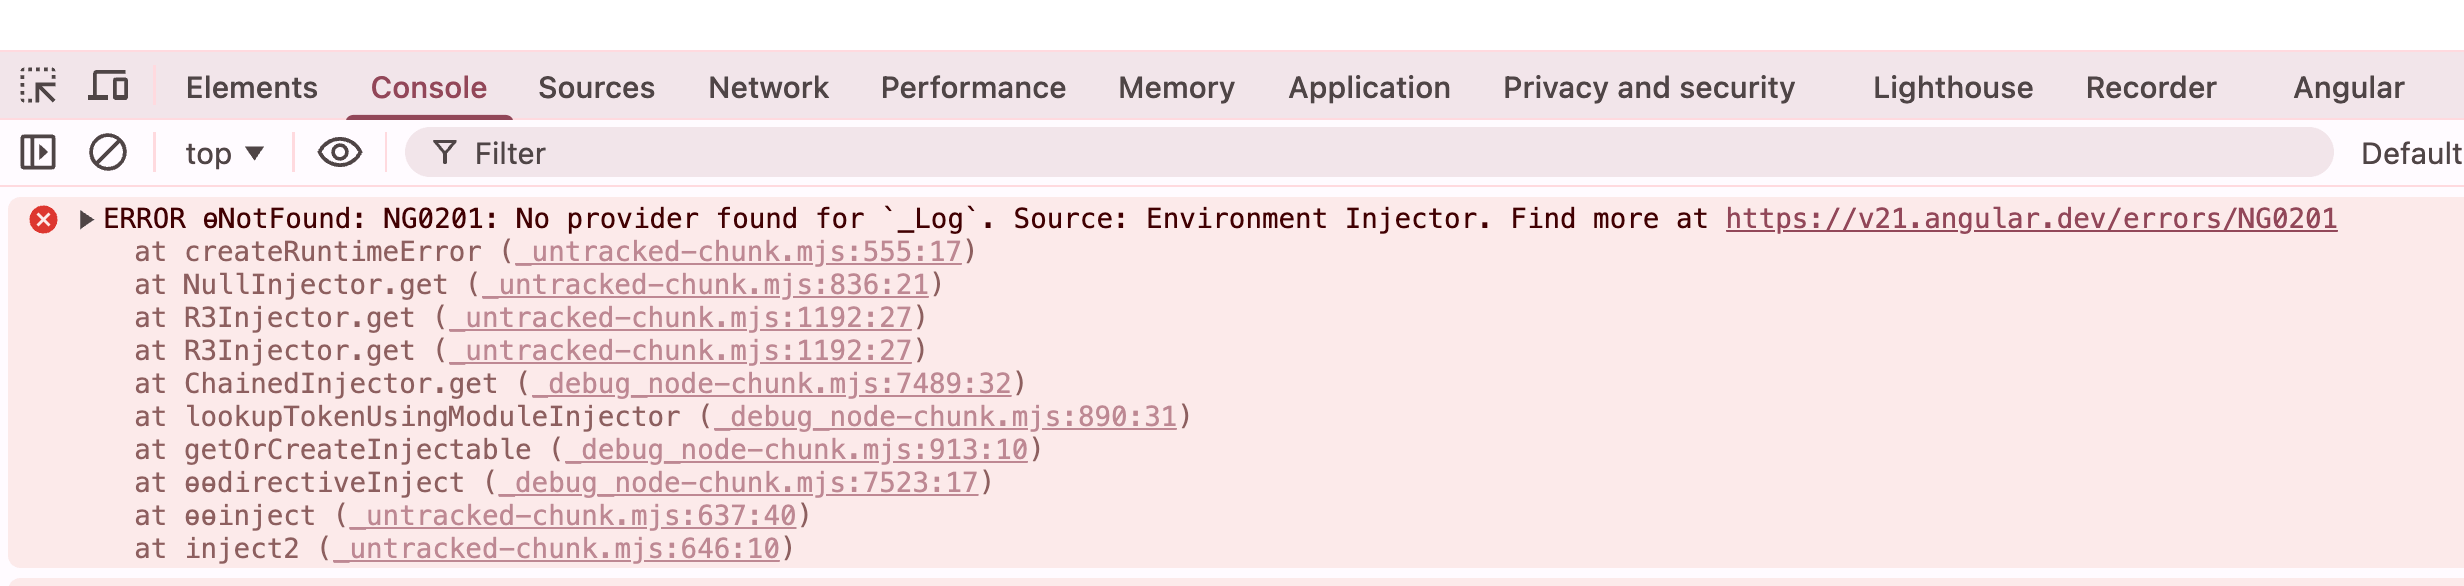The height and width of the screenshot is (586, 2464).
Task: Switch to the Privacy and security tab
Action: tap(1648, 88)
